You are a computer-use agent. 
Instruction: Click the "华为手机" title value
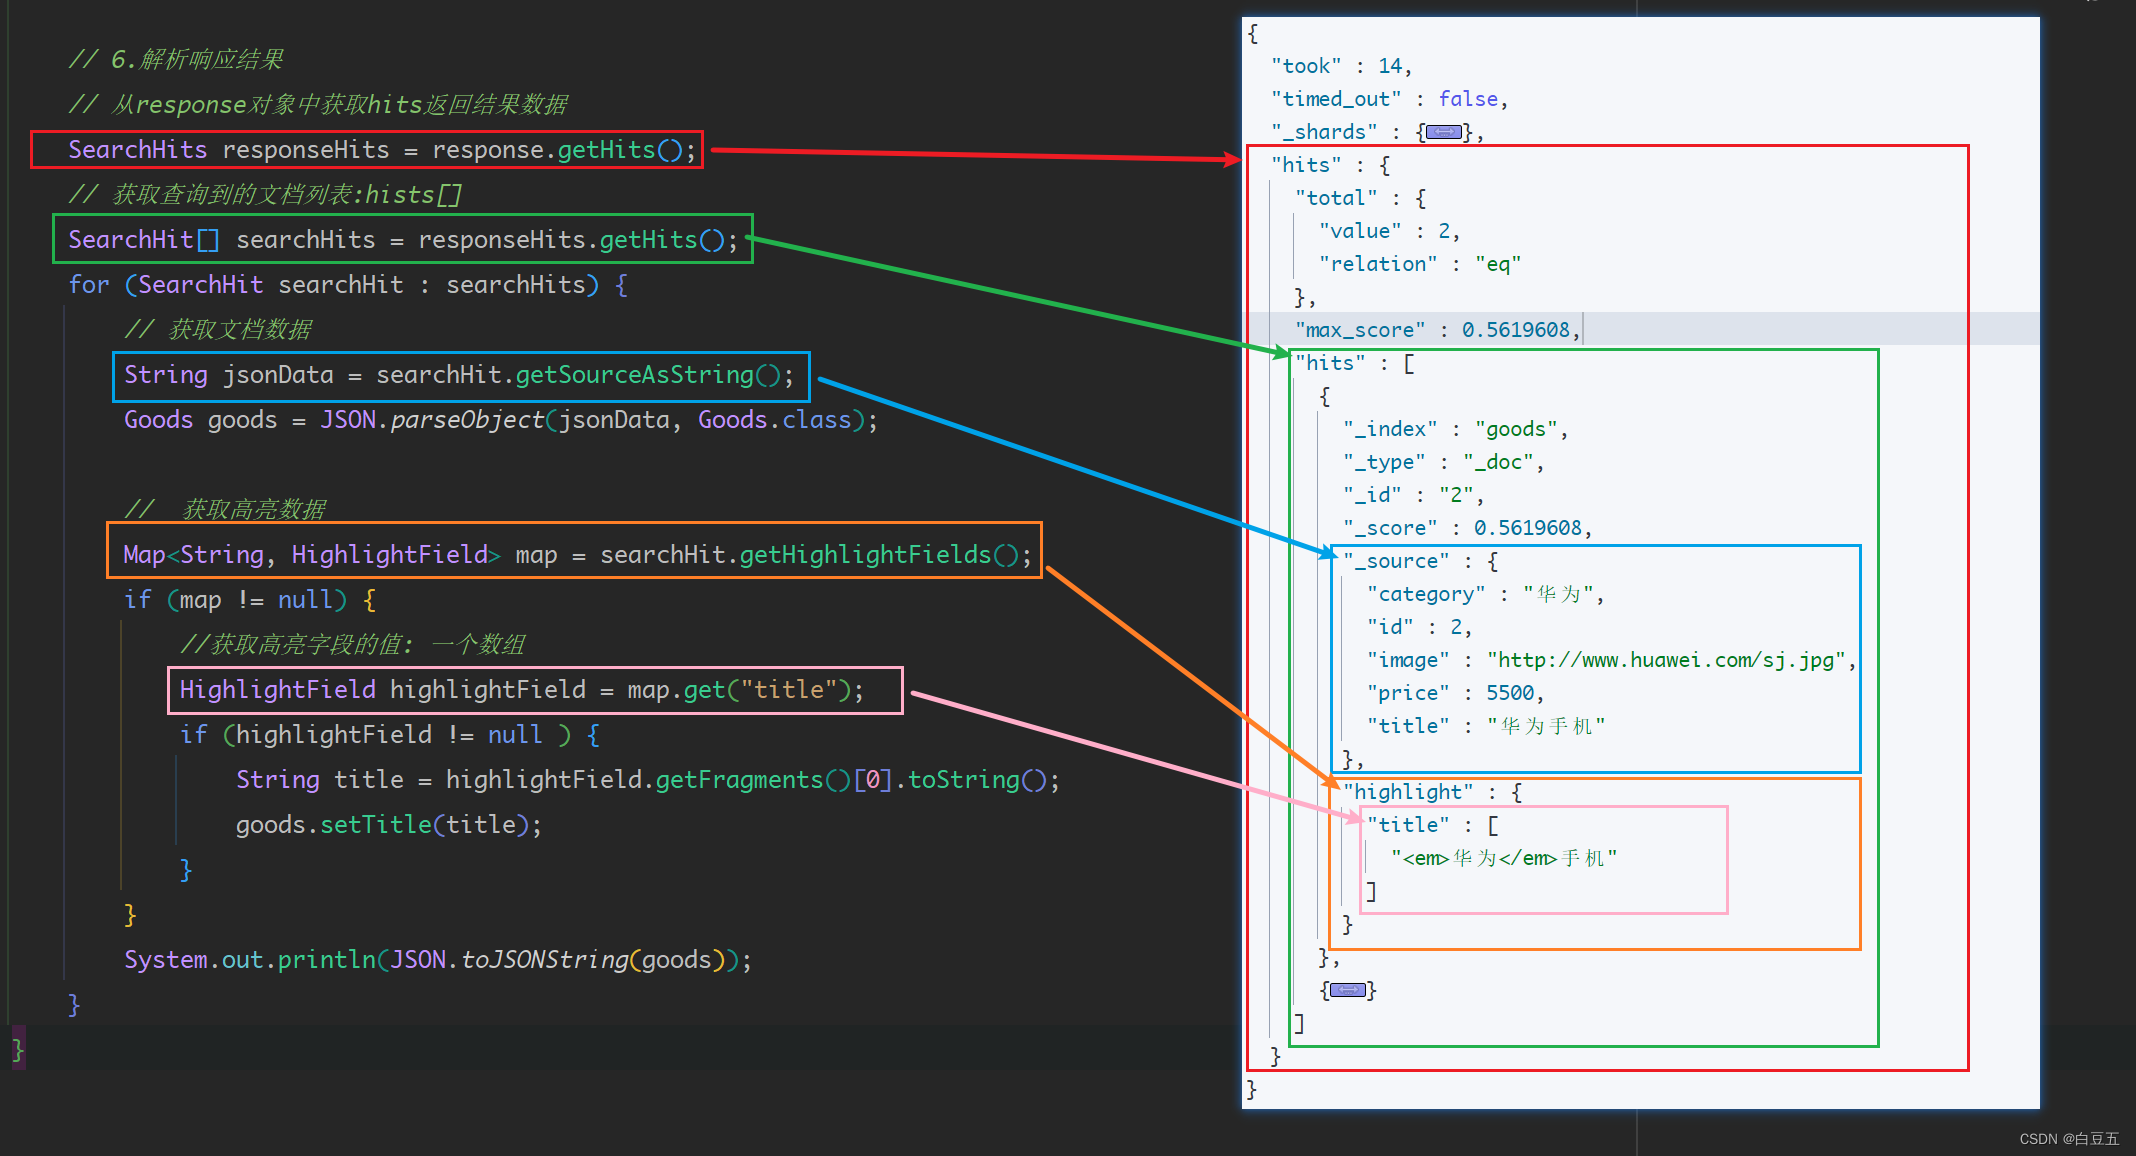(x=1546, y=726)
